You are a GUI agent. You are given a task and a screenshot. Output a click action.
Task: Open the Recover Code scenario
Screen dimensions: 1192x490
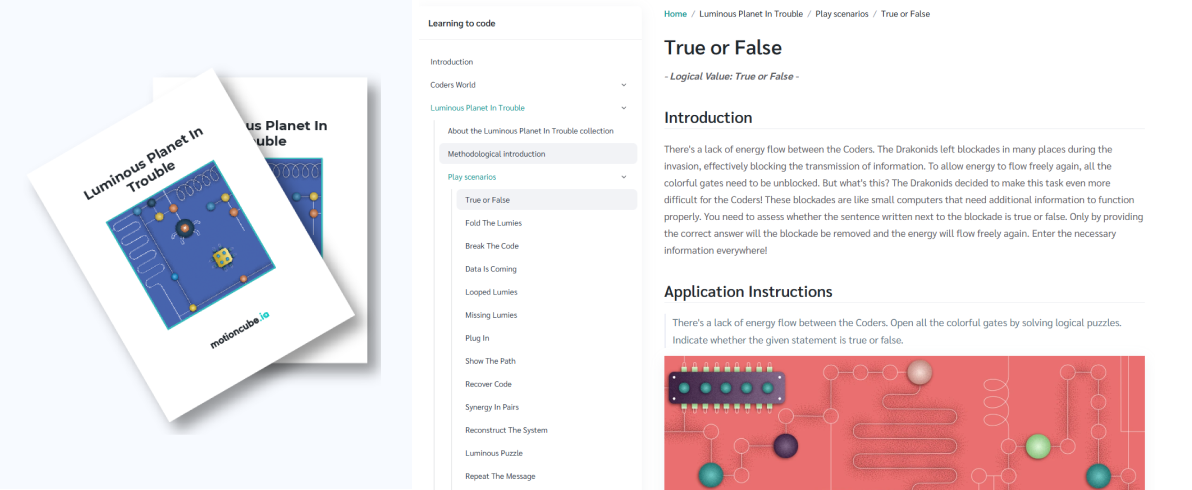[488, 384]
